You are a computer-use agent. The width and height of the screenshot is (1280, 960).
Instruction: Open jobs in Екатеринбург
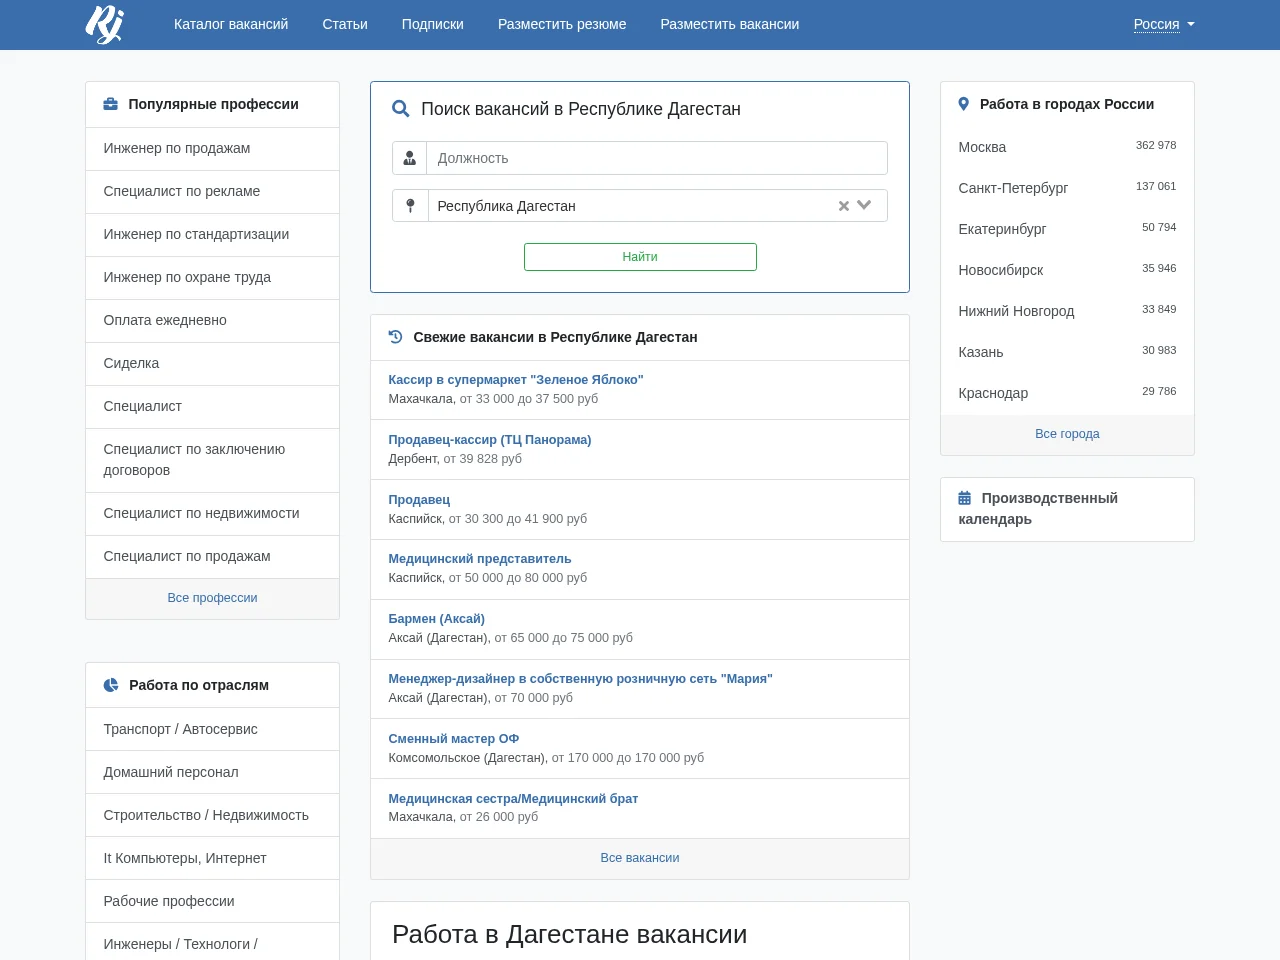1002,229
